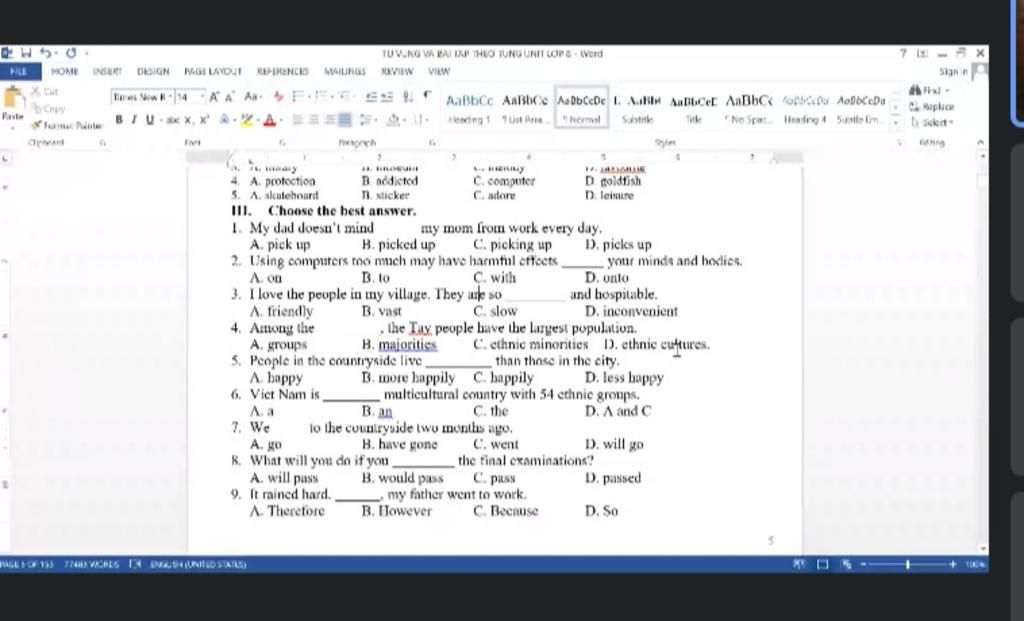The image size is (1024, 621).
Task: Switch to the DESIGN tab
Action: (153, 71)
